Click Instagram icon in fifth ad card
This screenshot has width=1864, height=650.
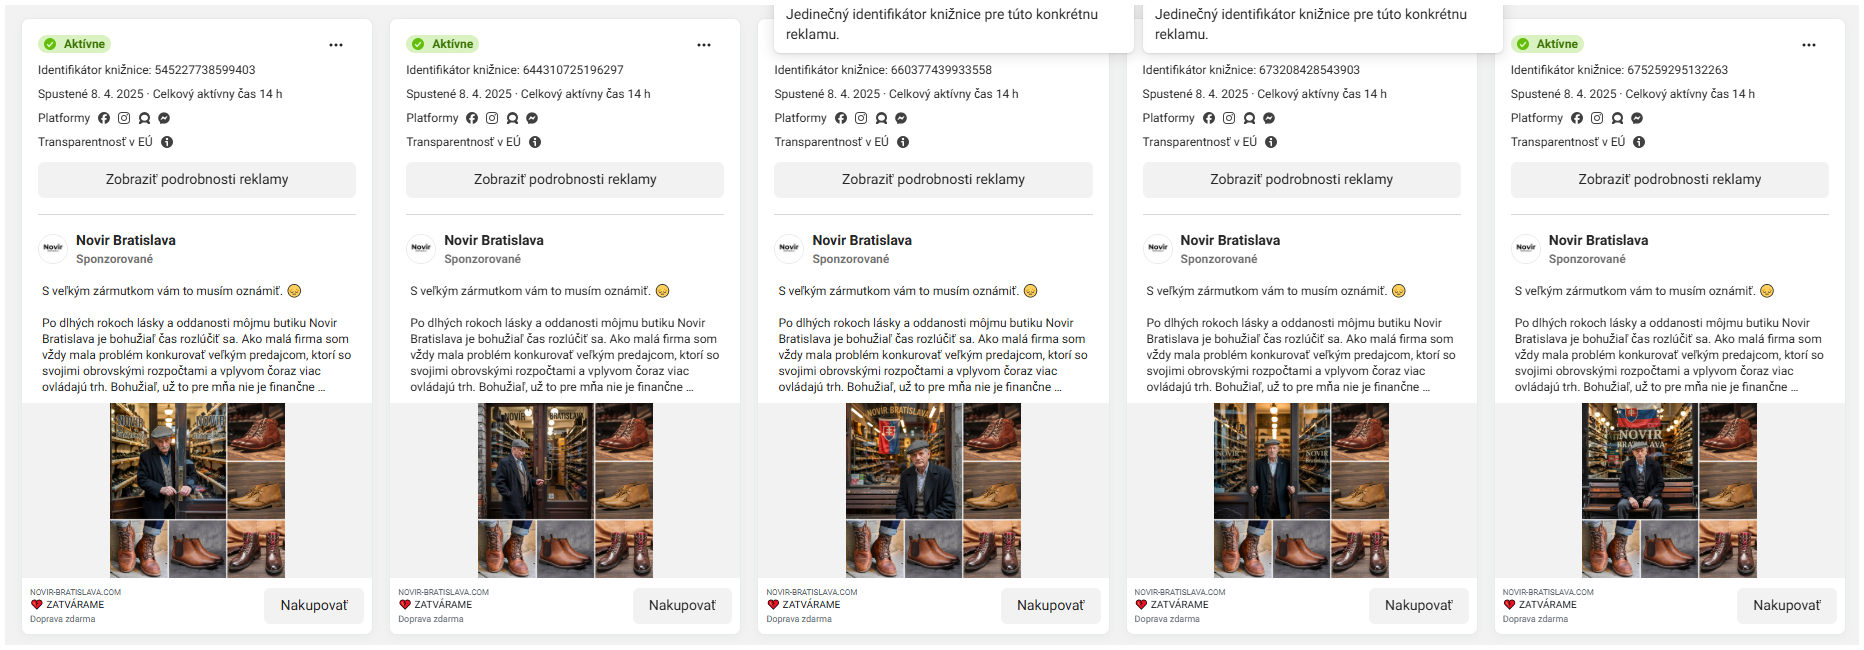tap(1597, 118)
